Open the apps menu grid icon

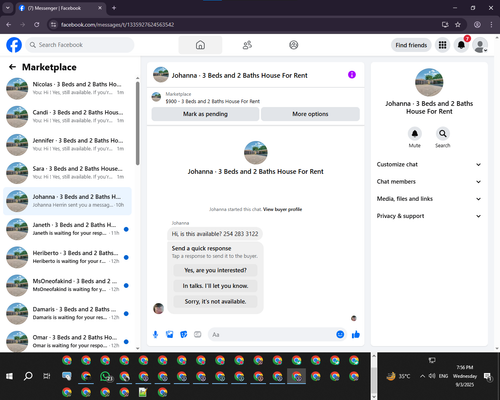click(442, 45)
